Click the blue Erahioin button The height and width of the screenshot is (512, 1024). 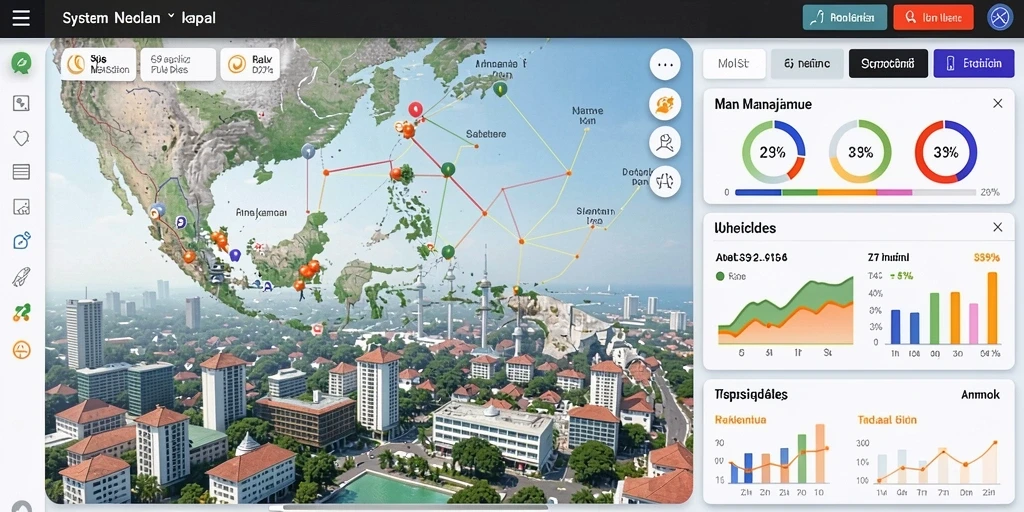(x=974, y=63)
